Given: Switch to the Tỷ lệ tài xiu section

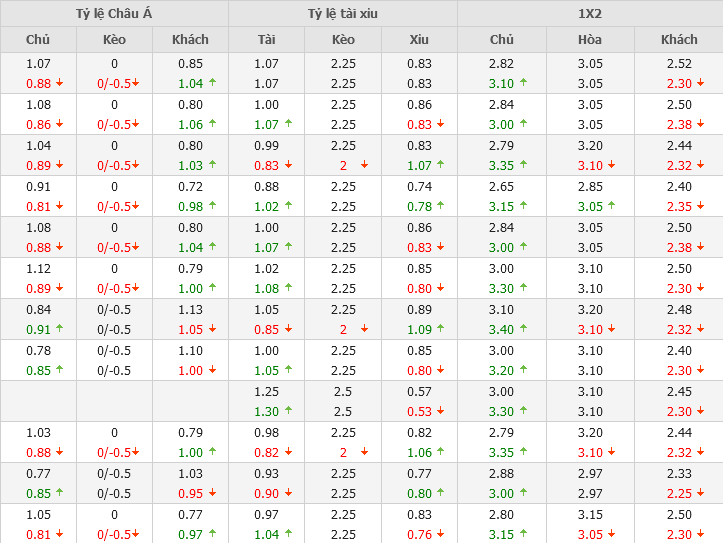Looking at the screenshot, I should [x=343, y=14].
